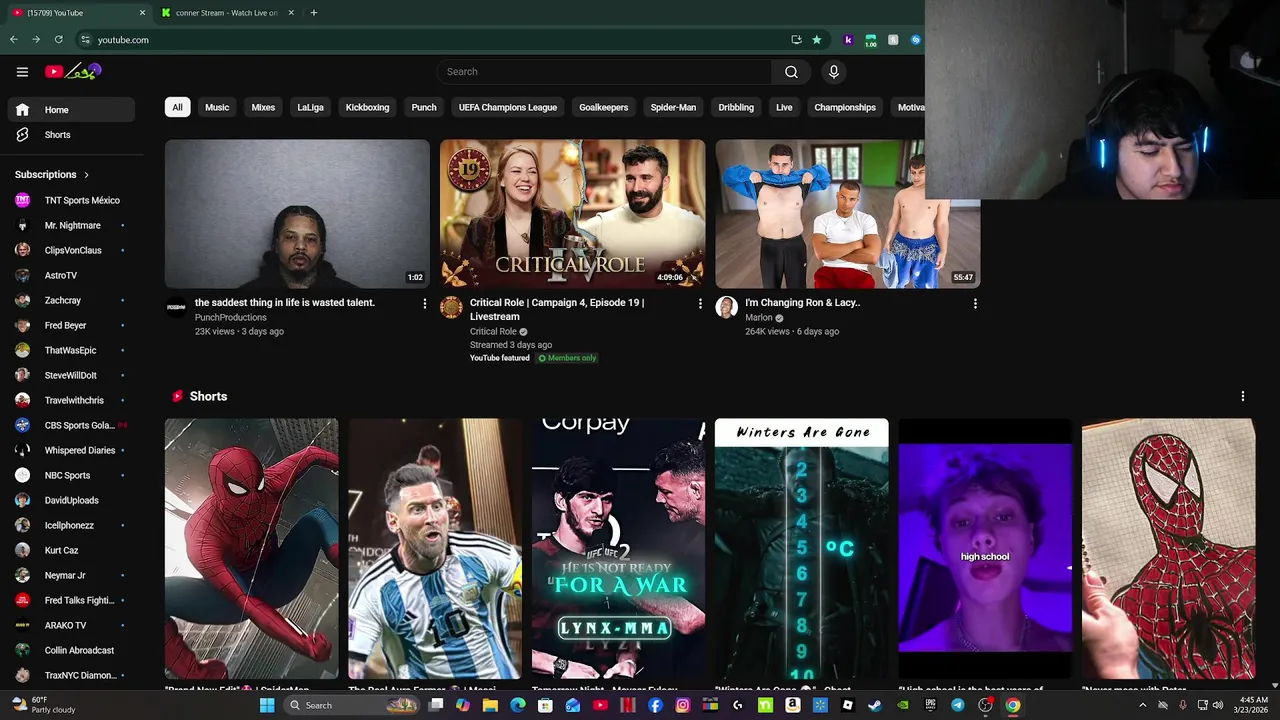Click the Critical Role channel avatar
The height and width of the screenshot is (720, 1280).
click(x=451, y=307)
